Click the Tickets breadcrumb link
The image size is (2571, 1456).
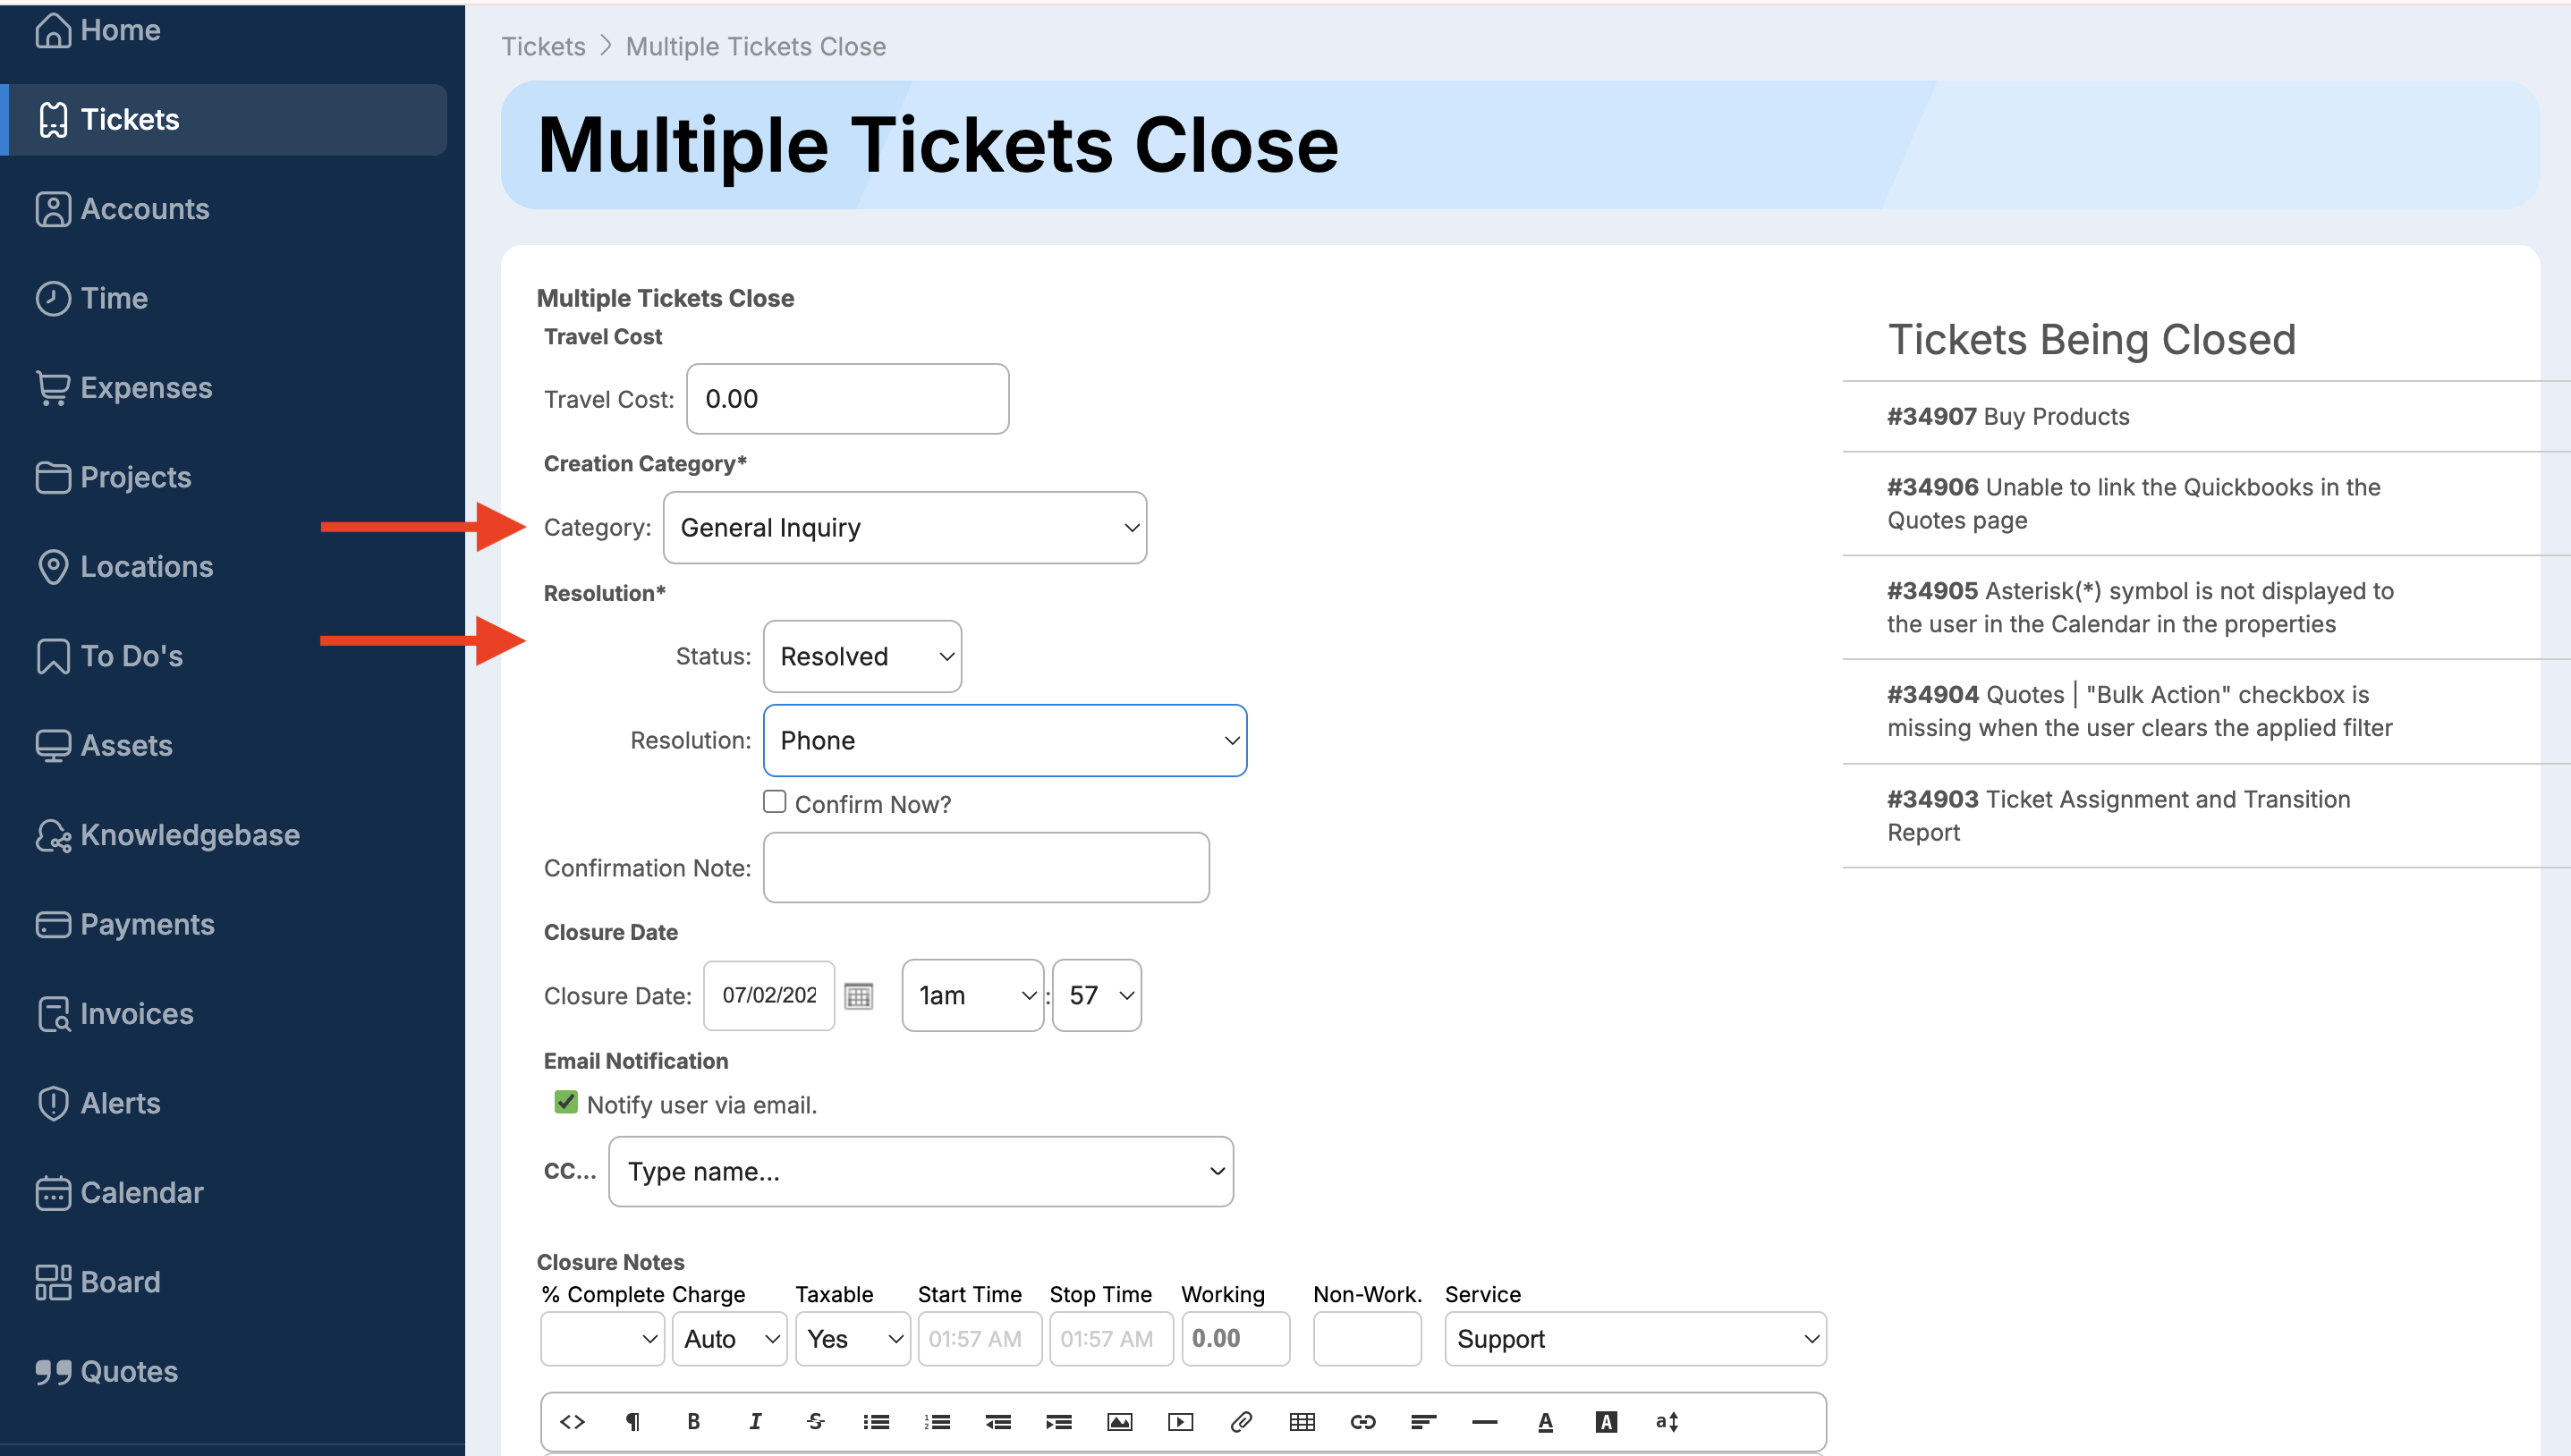[543, 46]
